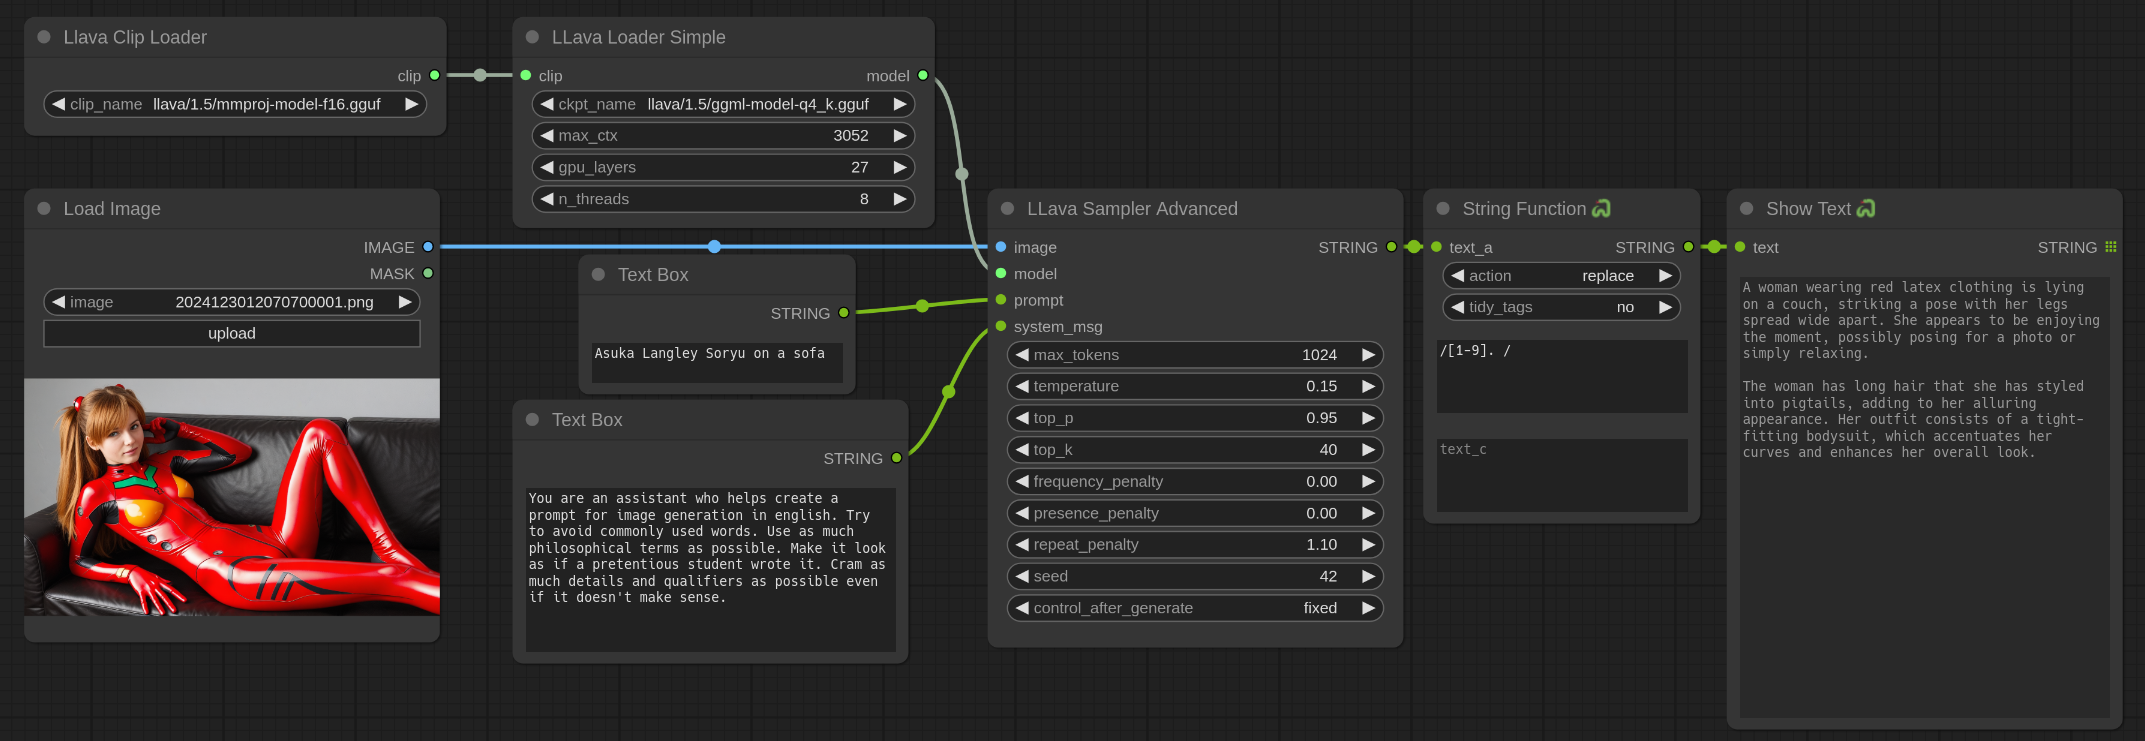The image size is (2145, 741).
Task: Click STRING output socket on LLava Sampler Advanced
Action: (1391, 247)
